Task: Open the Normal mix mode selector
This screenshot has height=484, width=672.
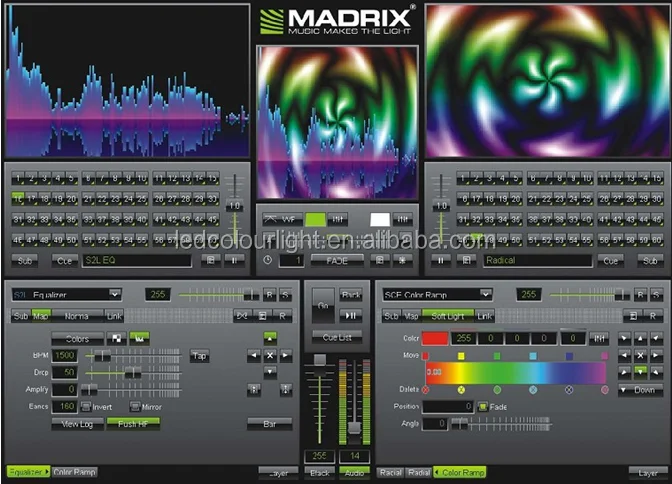Action: [x=77, y=316]
